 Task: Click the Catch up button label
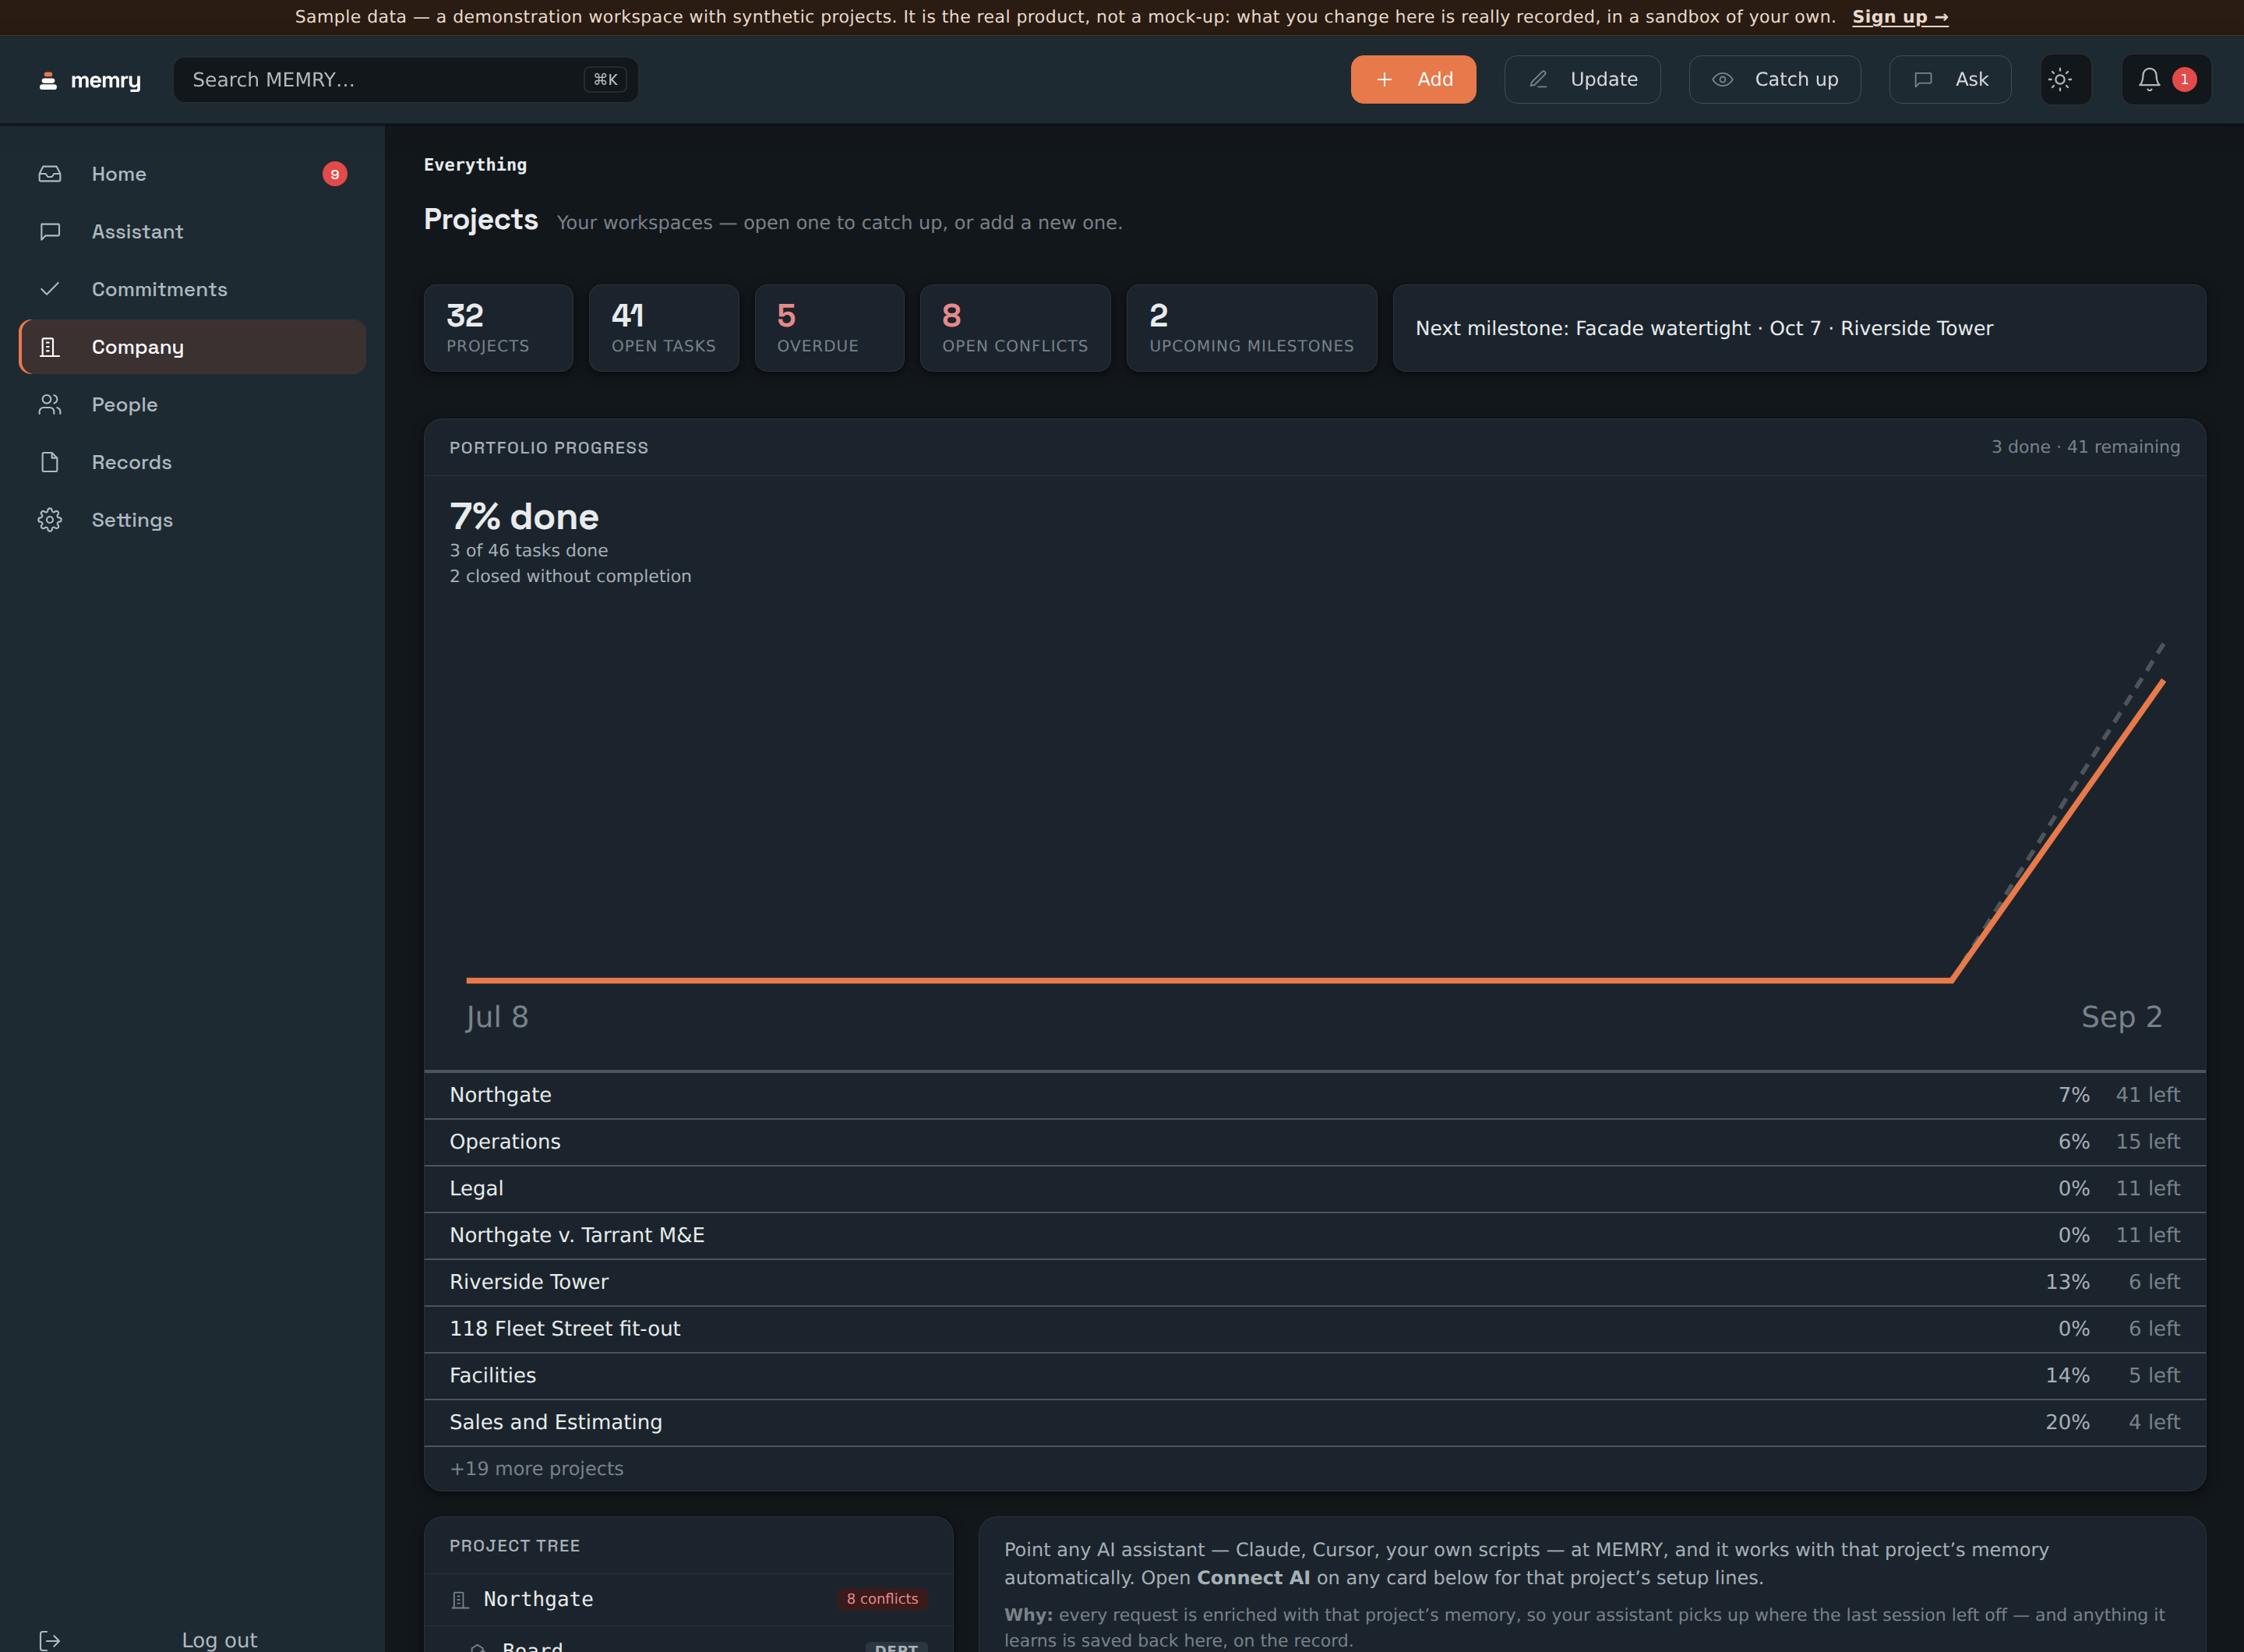click(1796, 79)
